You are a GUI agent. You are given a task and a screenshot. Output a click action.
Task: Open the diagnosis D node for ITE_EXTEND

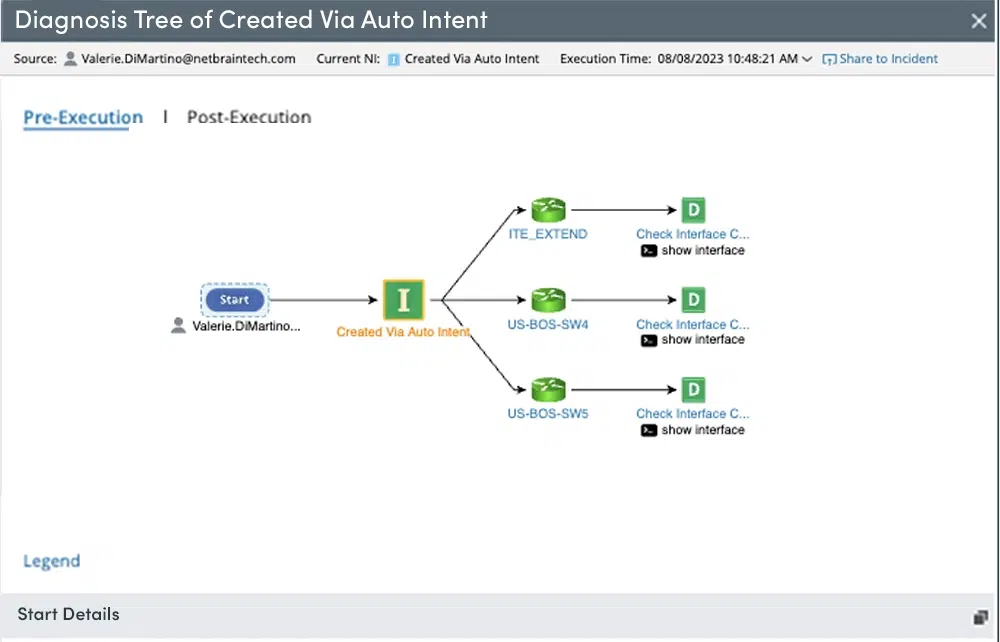[693, 210]
